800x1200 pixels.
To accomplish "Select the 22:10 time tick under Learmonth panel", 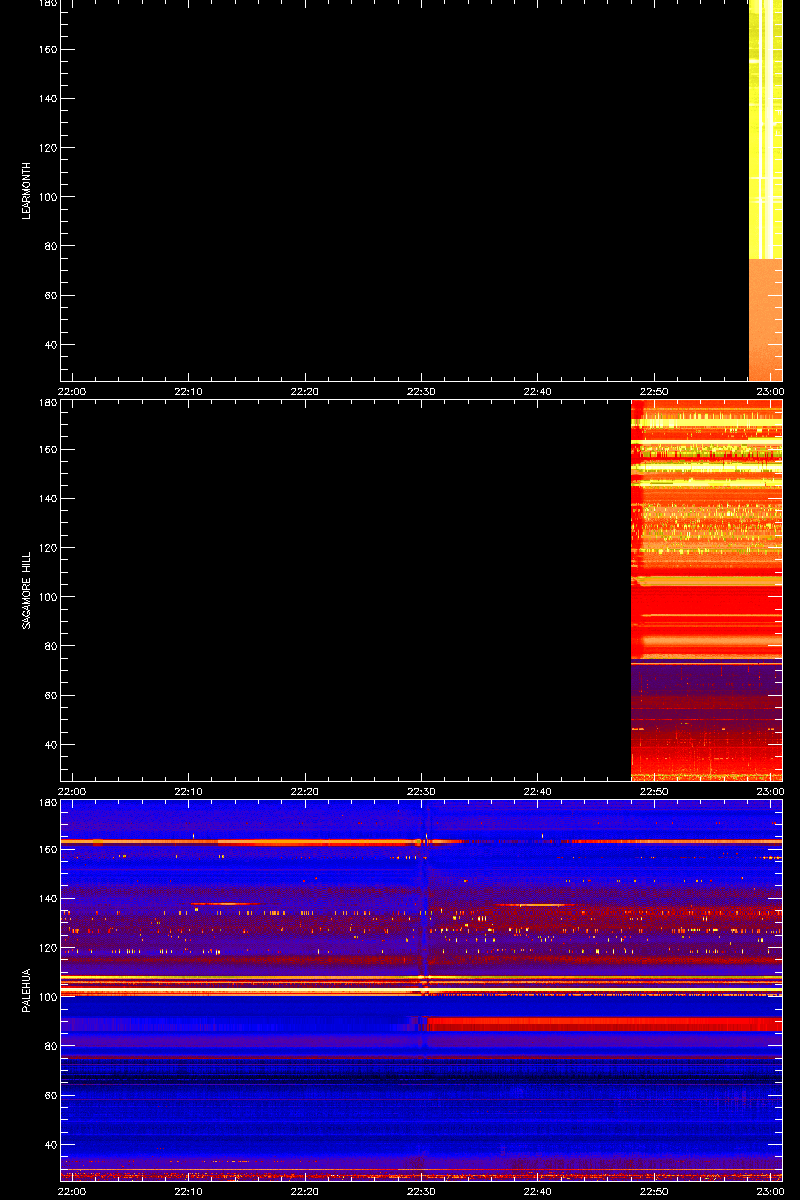I will pos(188,391).
